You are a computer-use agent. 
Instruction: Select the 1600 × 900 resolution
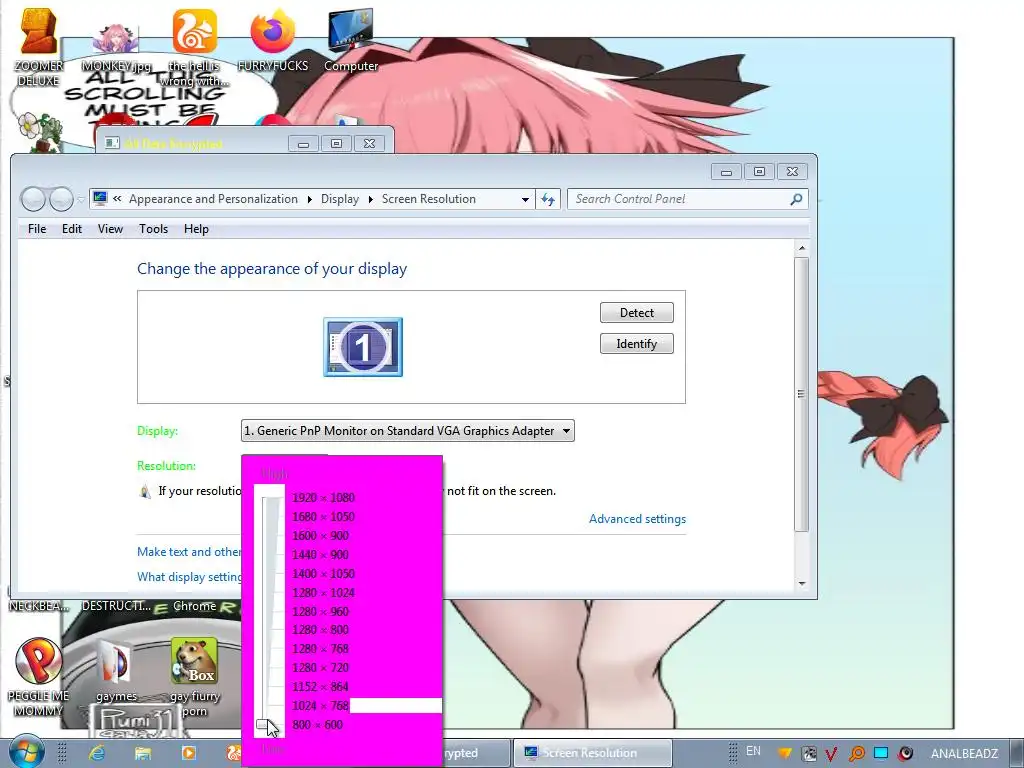(x=320, y=536)
